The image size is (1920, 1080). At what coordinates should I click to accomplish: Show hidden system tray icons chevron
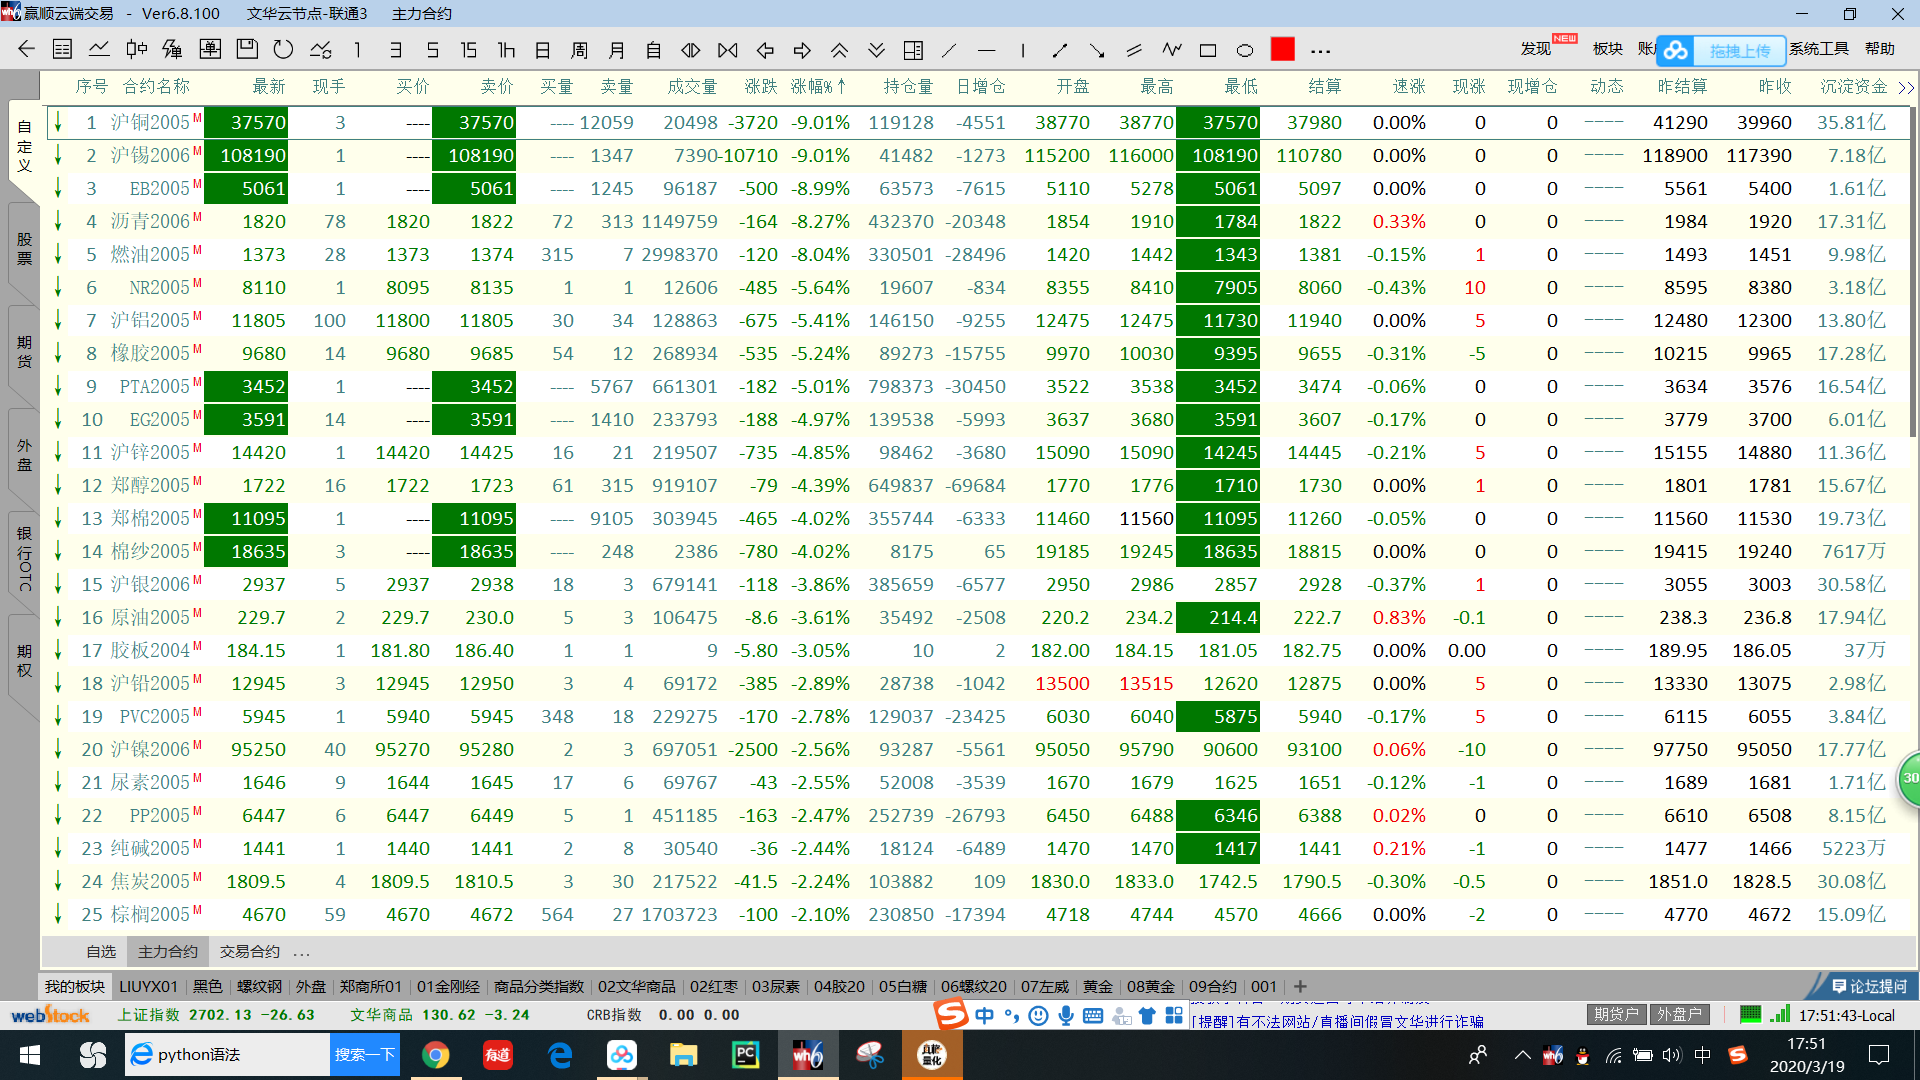[1522, 1054]
